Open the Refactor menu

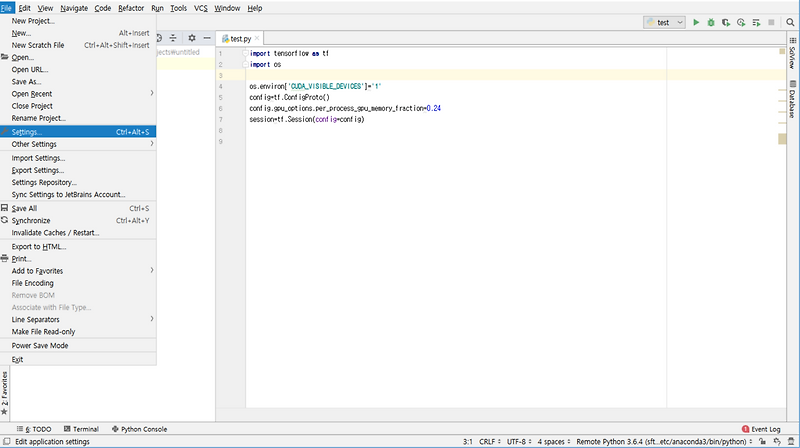click(131, 8)
